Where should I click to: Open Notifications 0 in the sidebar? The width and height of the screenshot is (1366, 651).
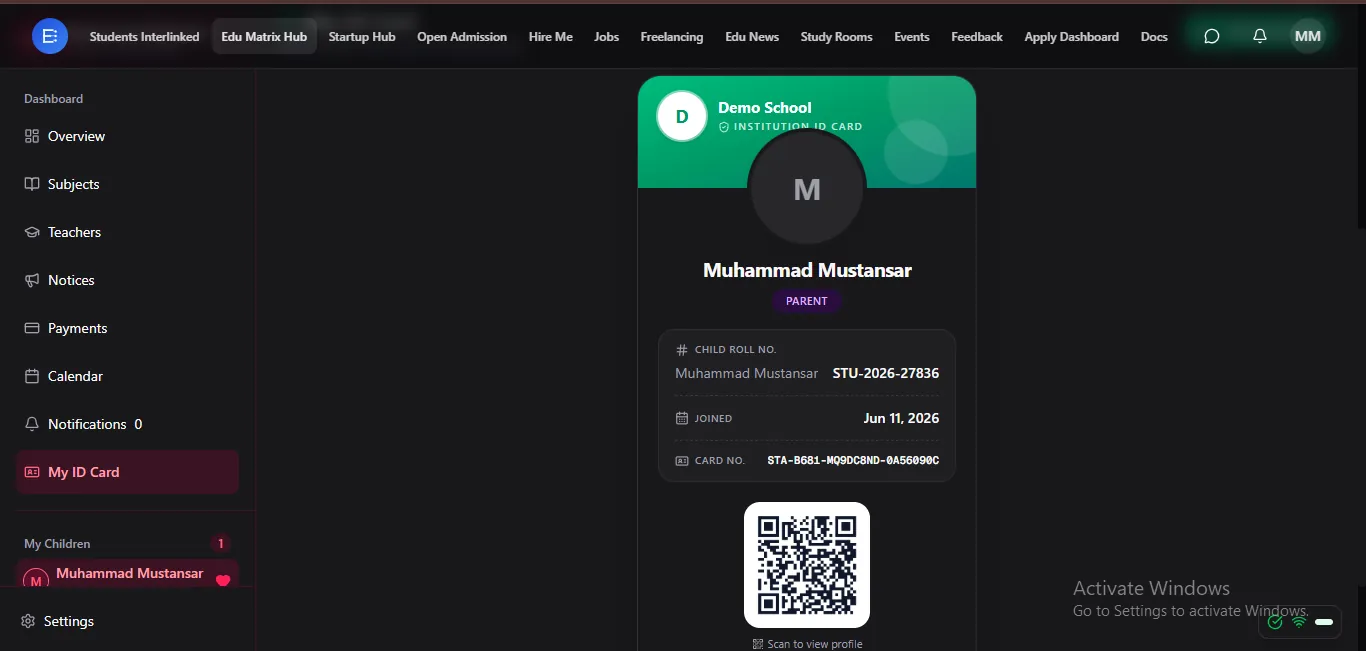click(x=127, y=424)
